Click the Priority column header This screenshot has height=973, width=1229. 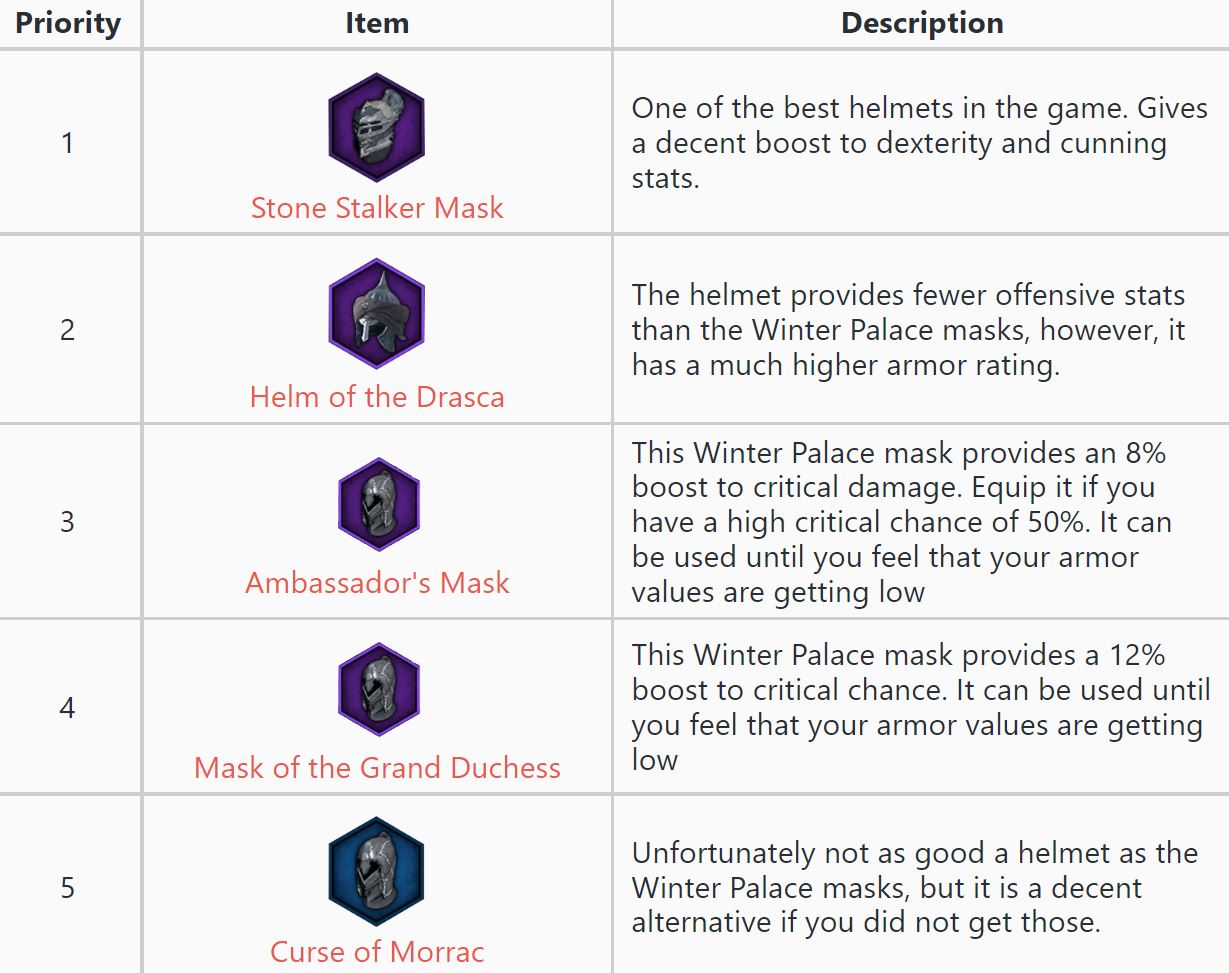(68, 24)
